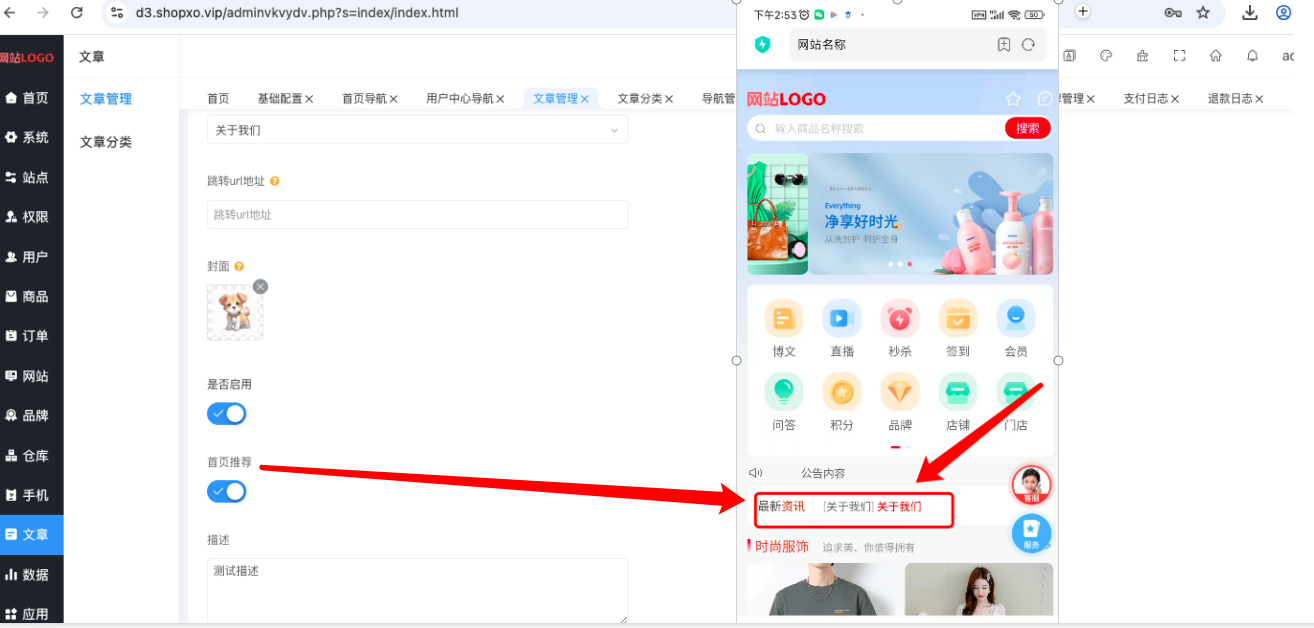Click the refresh icon in phone address bar

tap(1028, 45)
